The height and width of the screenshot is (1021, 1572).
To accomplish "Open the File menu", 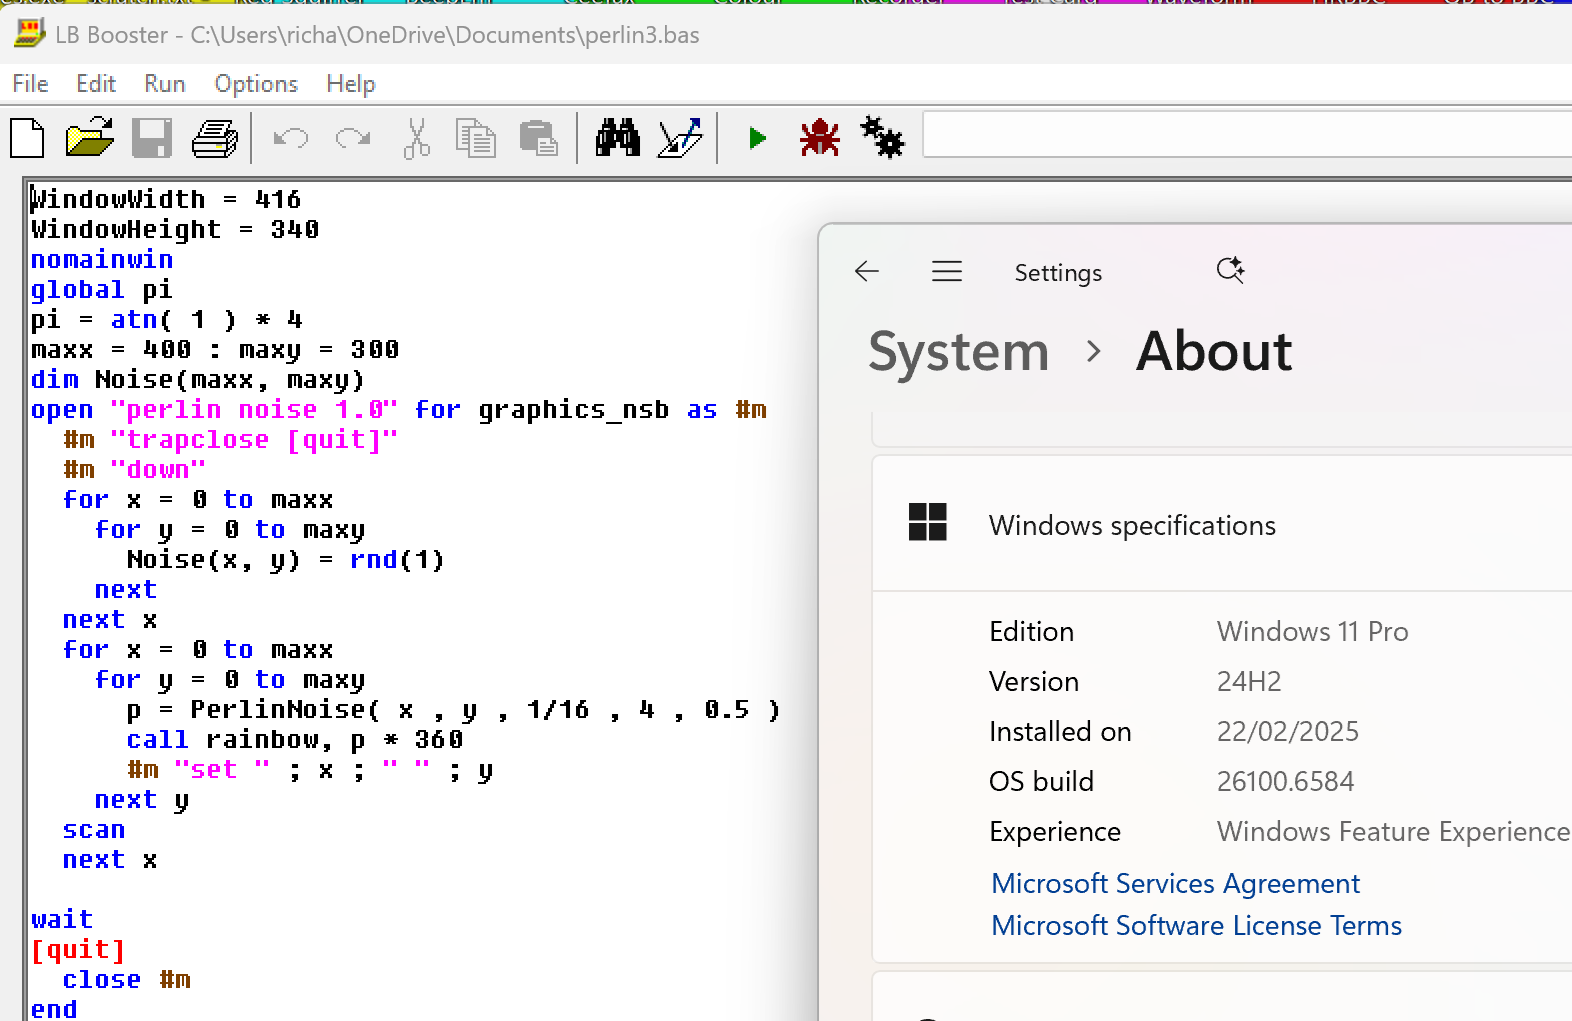I will 30,84.
